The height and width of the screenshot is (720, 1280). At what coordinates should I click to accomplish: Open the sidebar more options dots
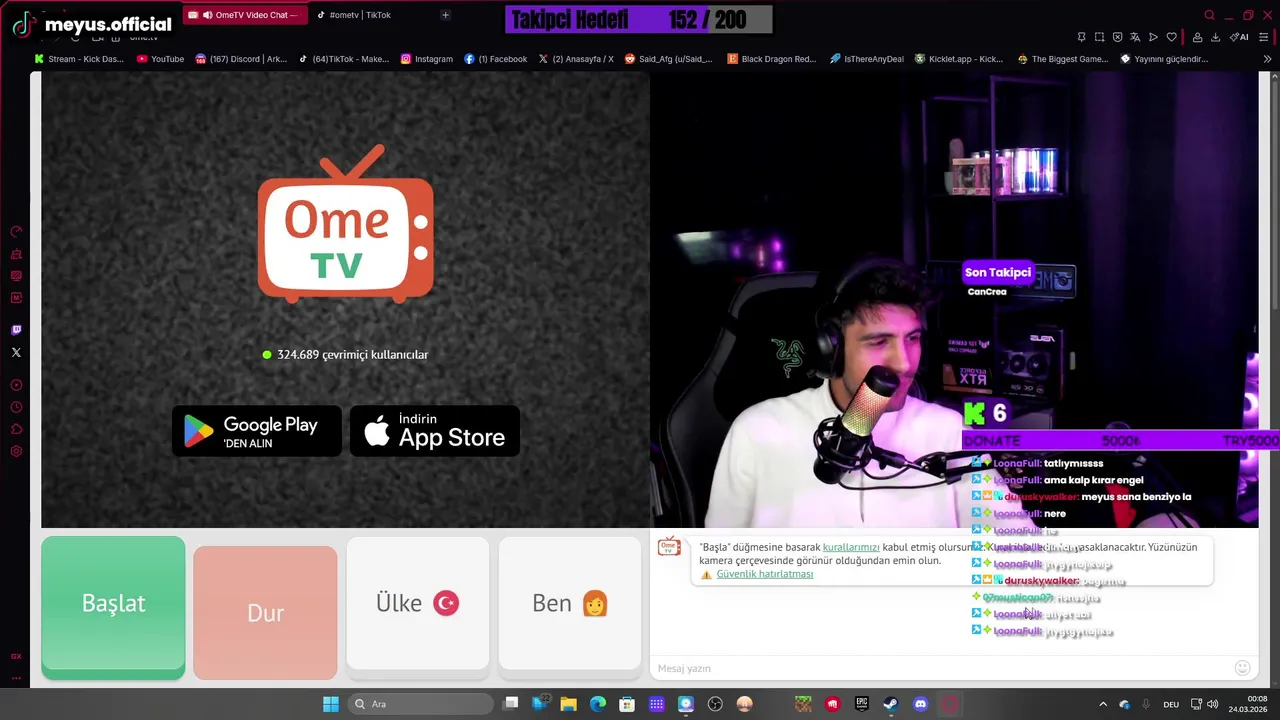[x=16, y=678]
